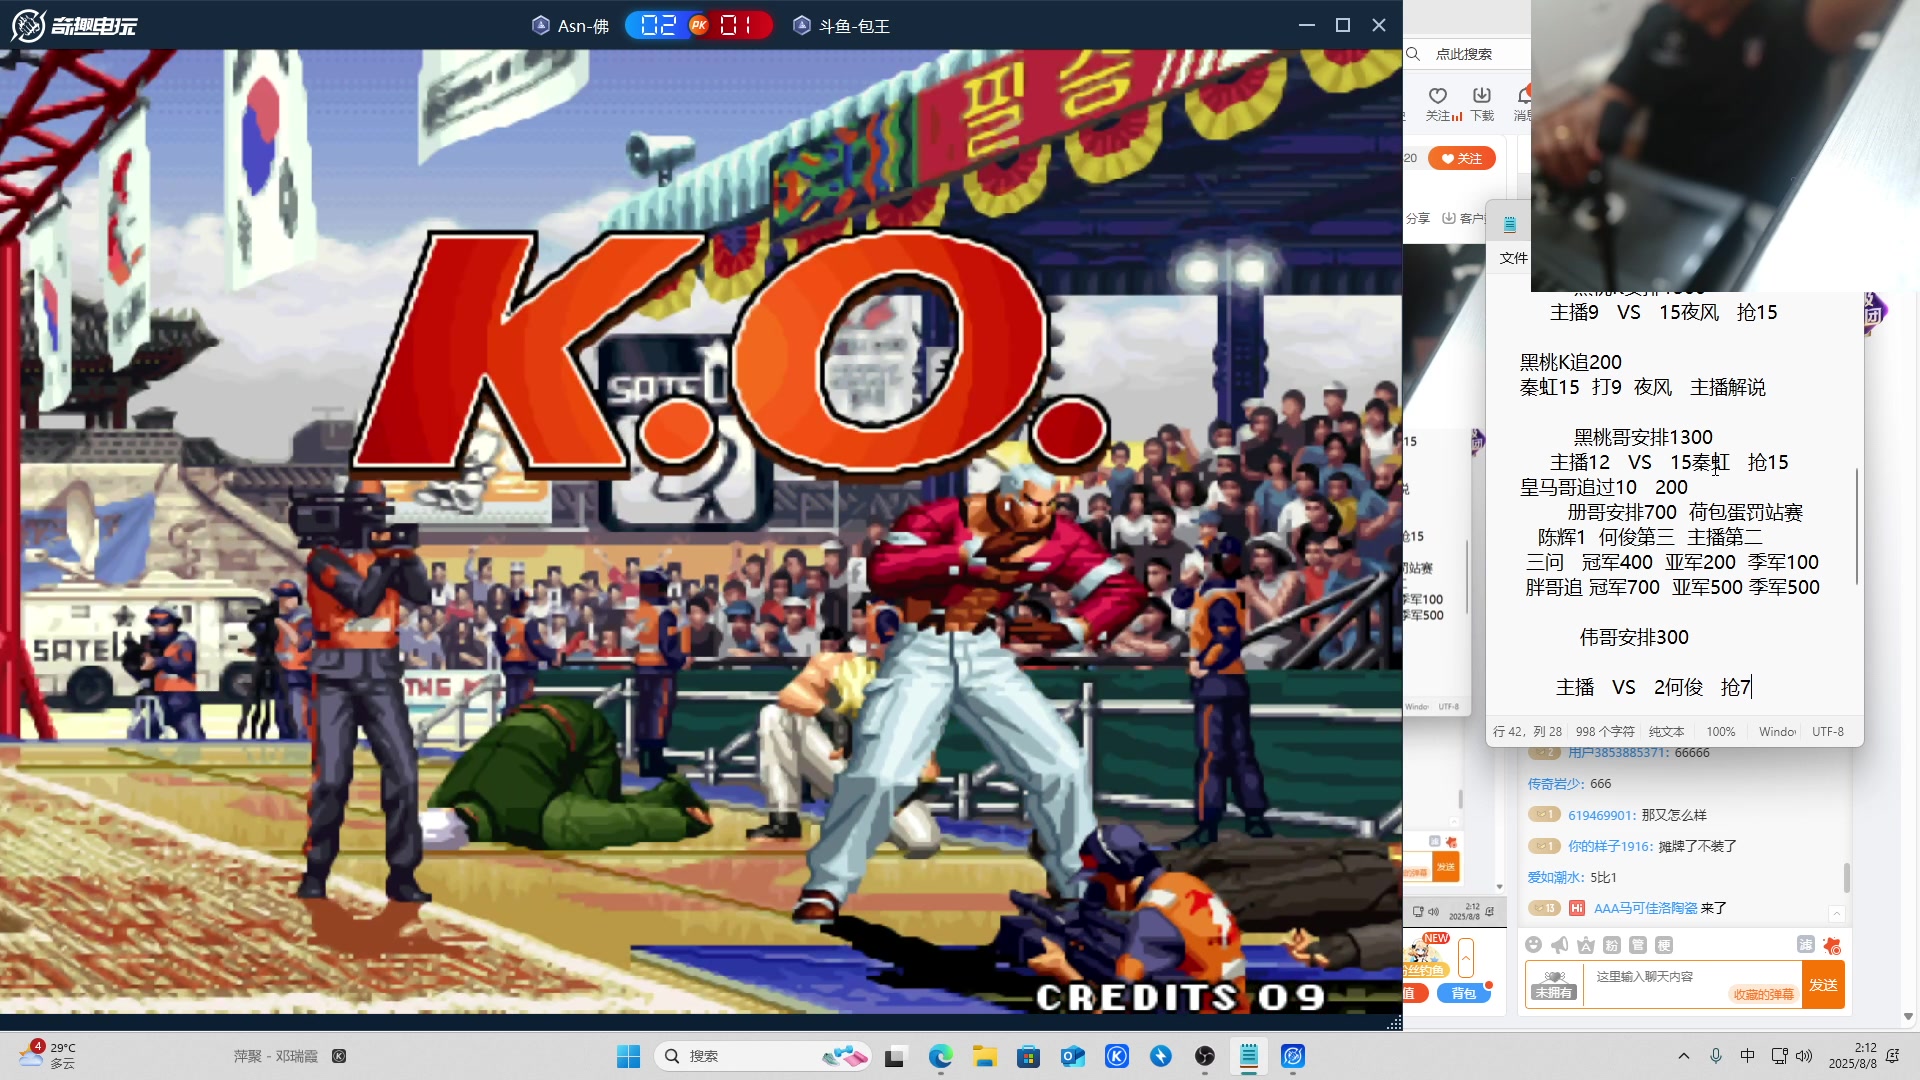Click Notepad's vertical scrollbar thumb
Image resolution: width=1920 pixels, height=1080 pixels.
tap(1857, 526)
